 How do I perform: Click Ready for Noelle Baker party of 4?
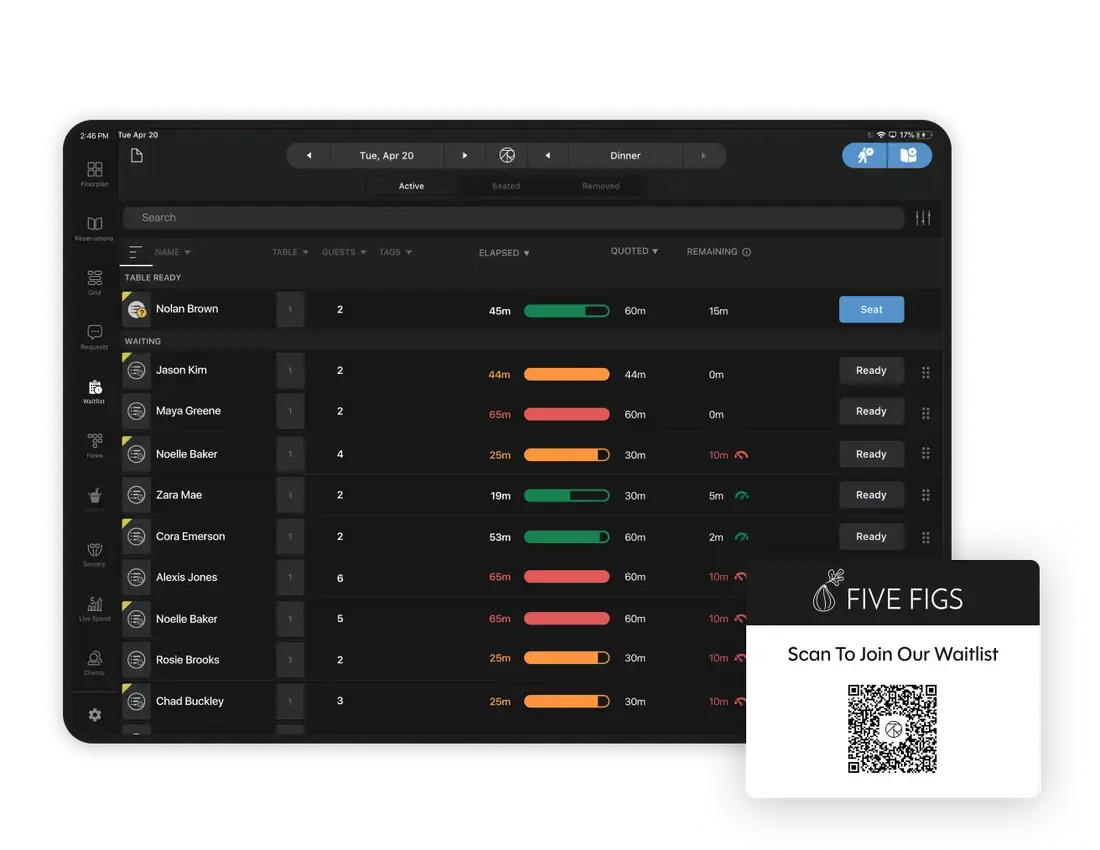pos(871,454)
